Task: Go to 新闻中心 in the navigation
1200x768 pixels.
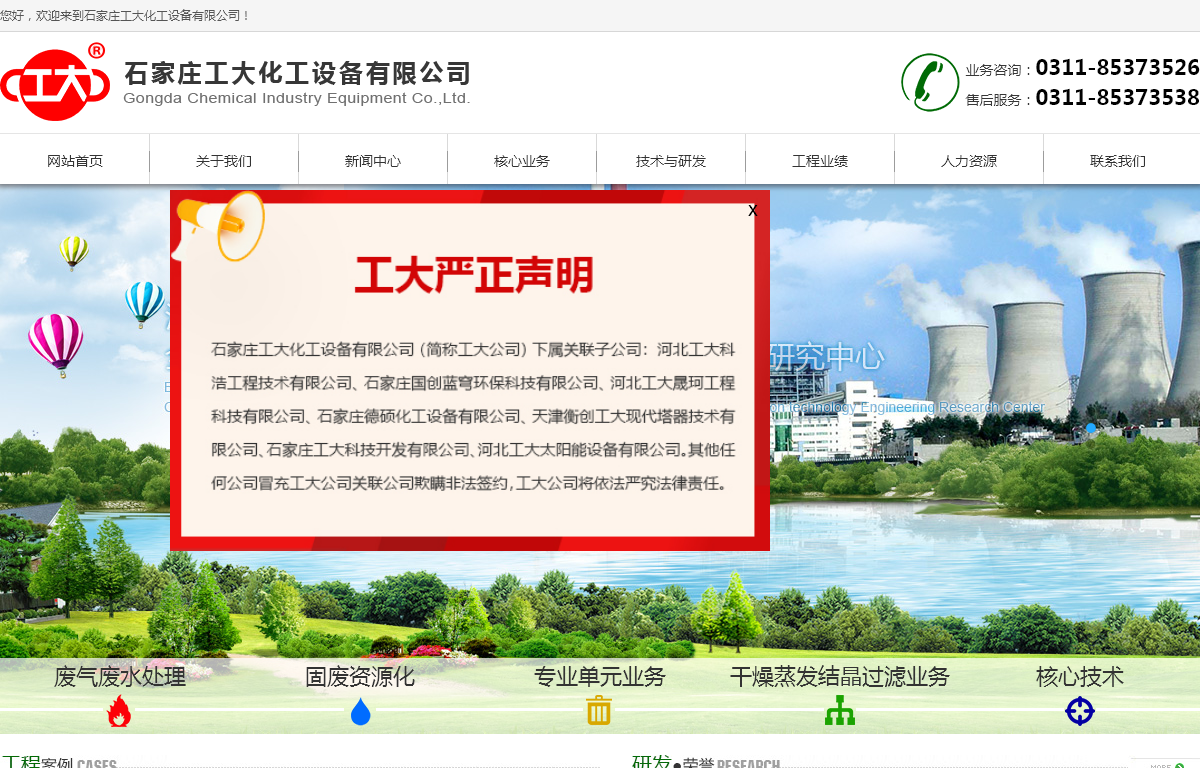Action: click(x=373, y=160)
